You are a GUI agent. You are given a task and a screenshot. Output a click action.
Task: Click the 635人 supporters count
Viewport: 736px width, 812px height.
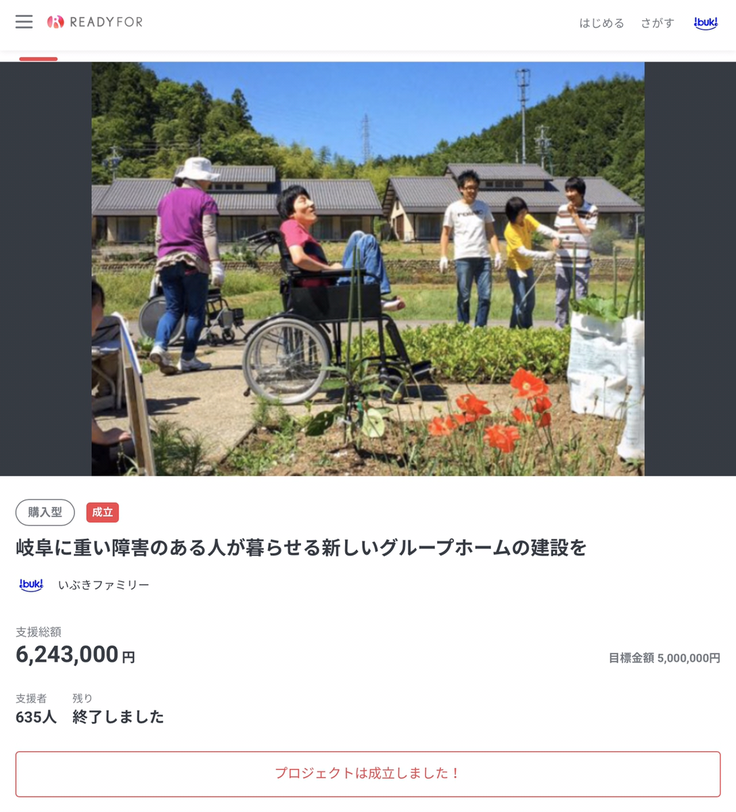tap(36, 717)
